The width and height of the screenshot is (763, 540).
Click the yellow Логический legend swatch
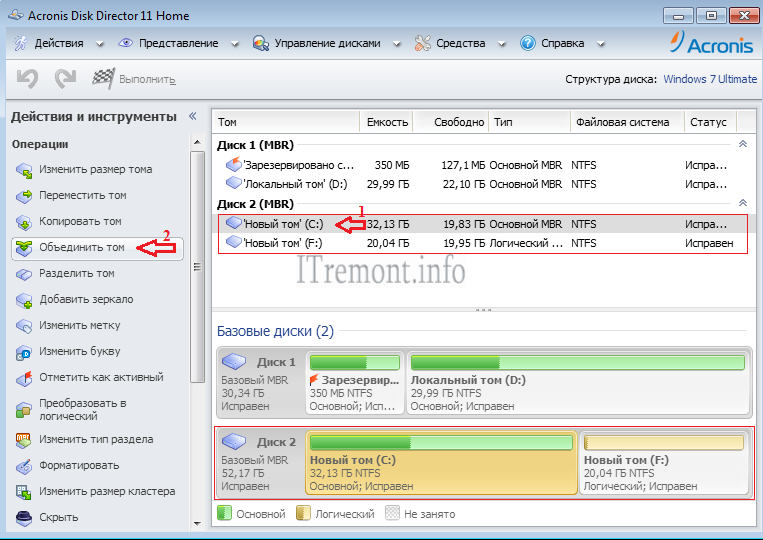coord(303,513)
